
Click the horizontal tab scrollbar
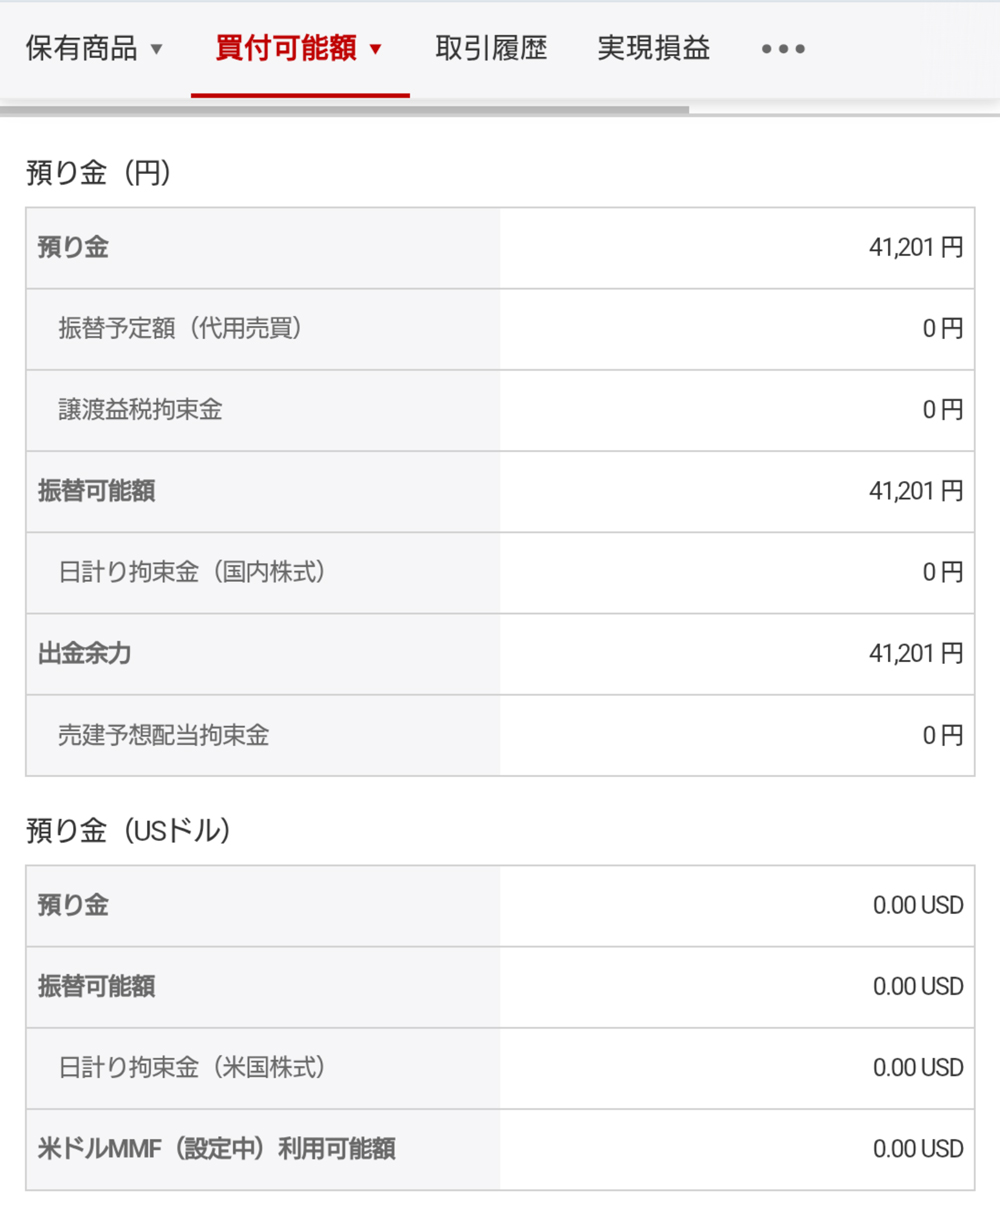coord(345,109)
